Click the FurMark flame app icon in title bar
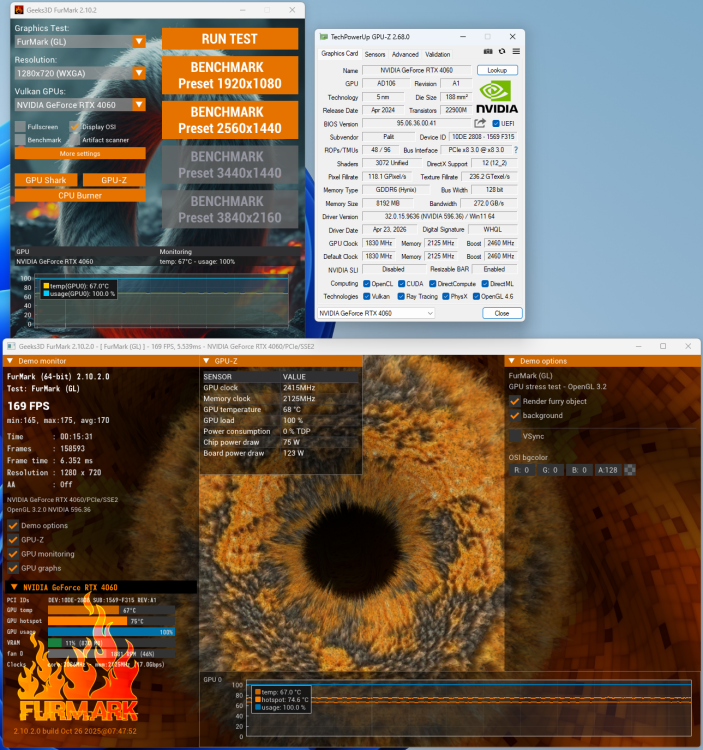 19,10
